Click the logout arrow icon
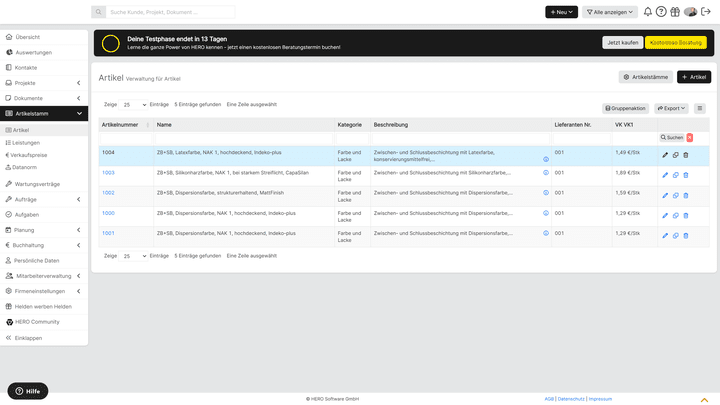 (706, 12)
